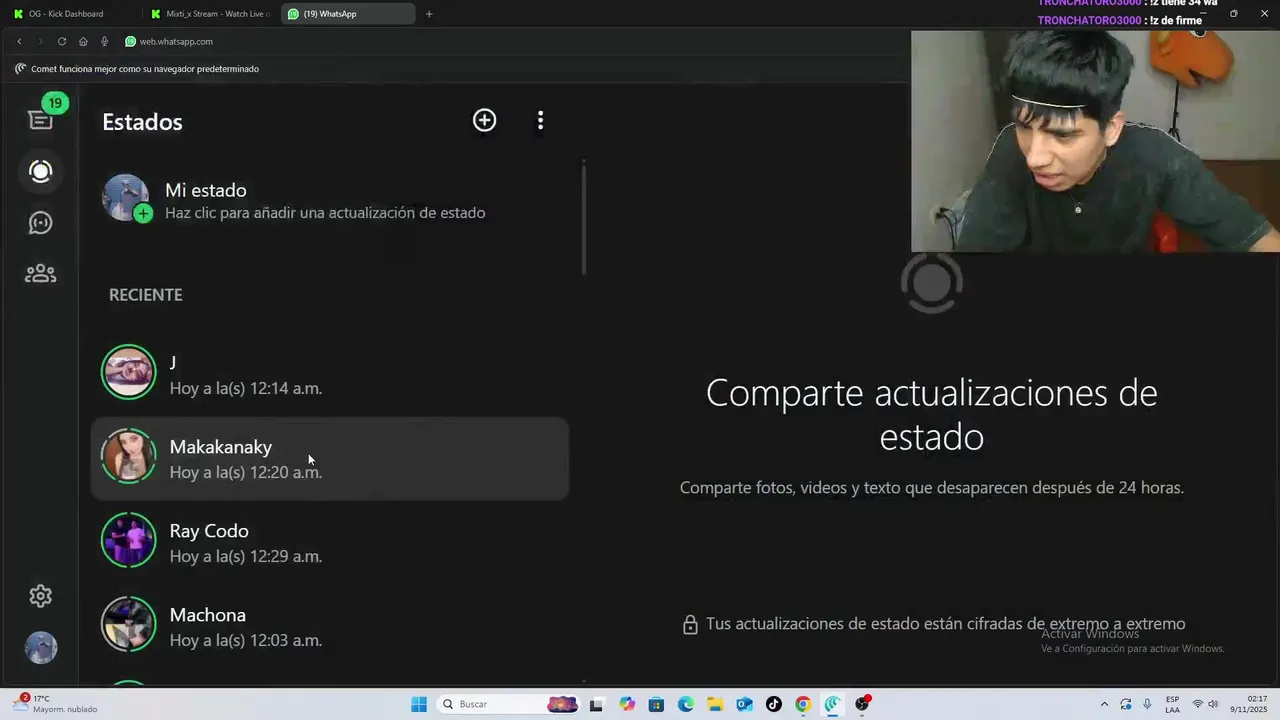The image size is (1280, 720).
Task: Open Outlook from the taskbar
Action: click(x=744, y=704)
